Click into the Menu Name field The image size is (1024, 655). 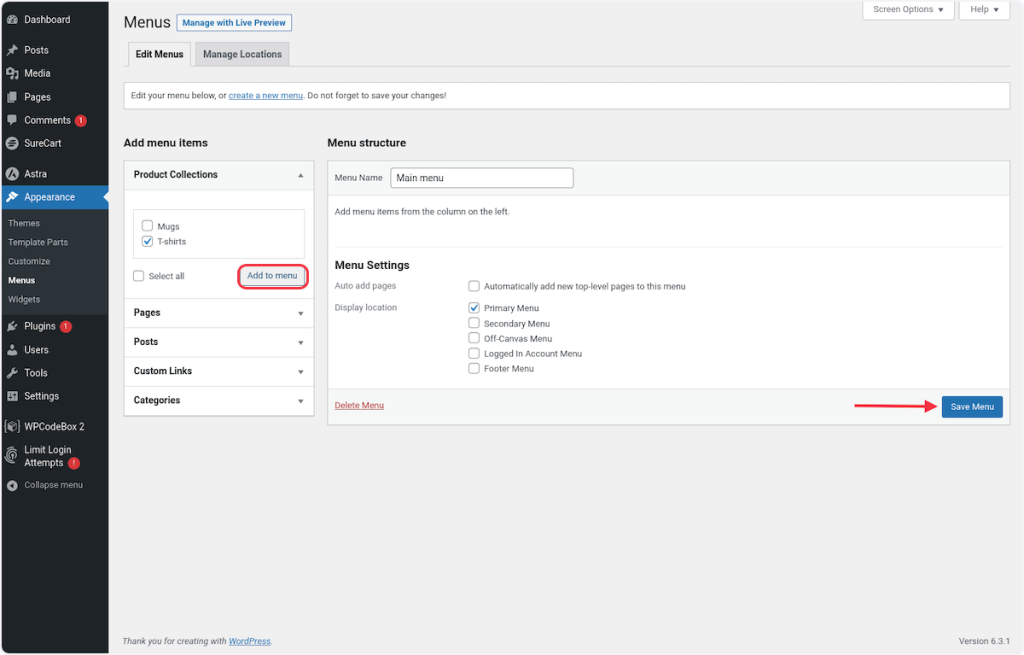pos(481,178)
